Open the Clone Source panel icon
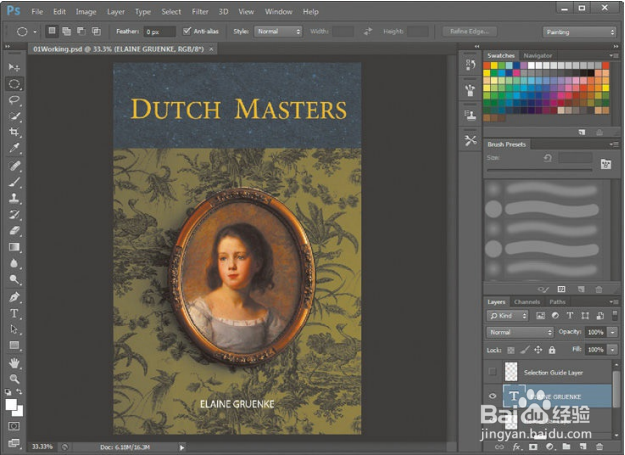Screen dimensions: 625x455 coord(470,116)
